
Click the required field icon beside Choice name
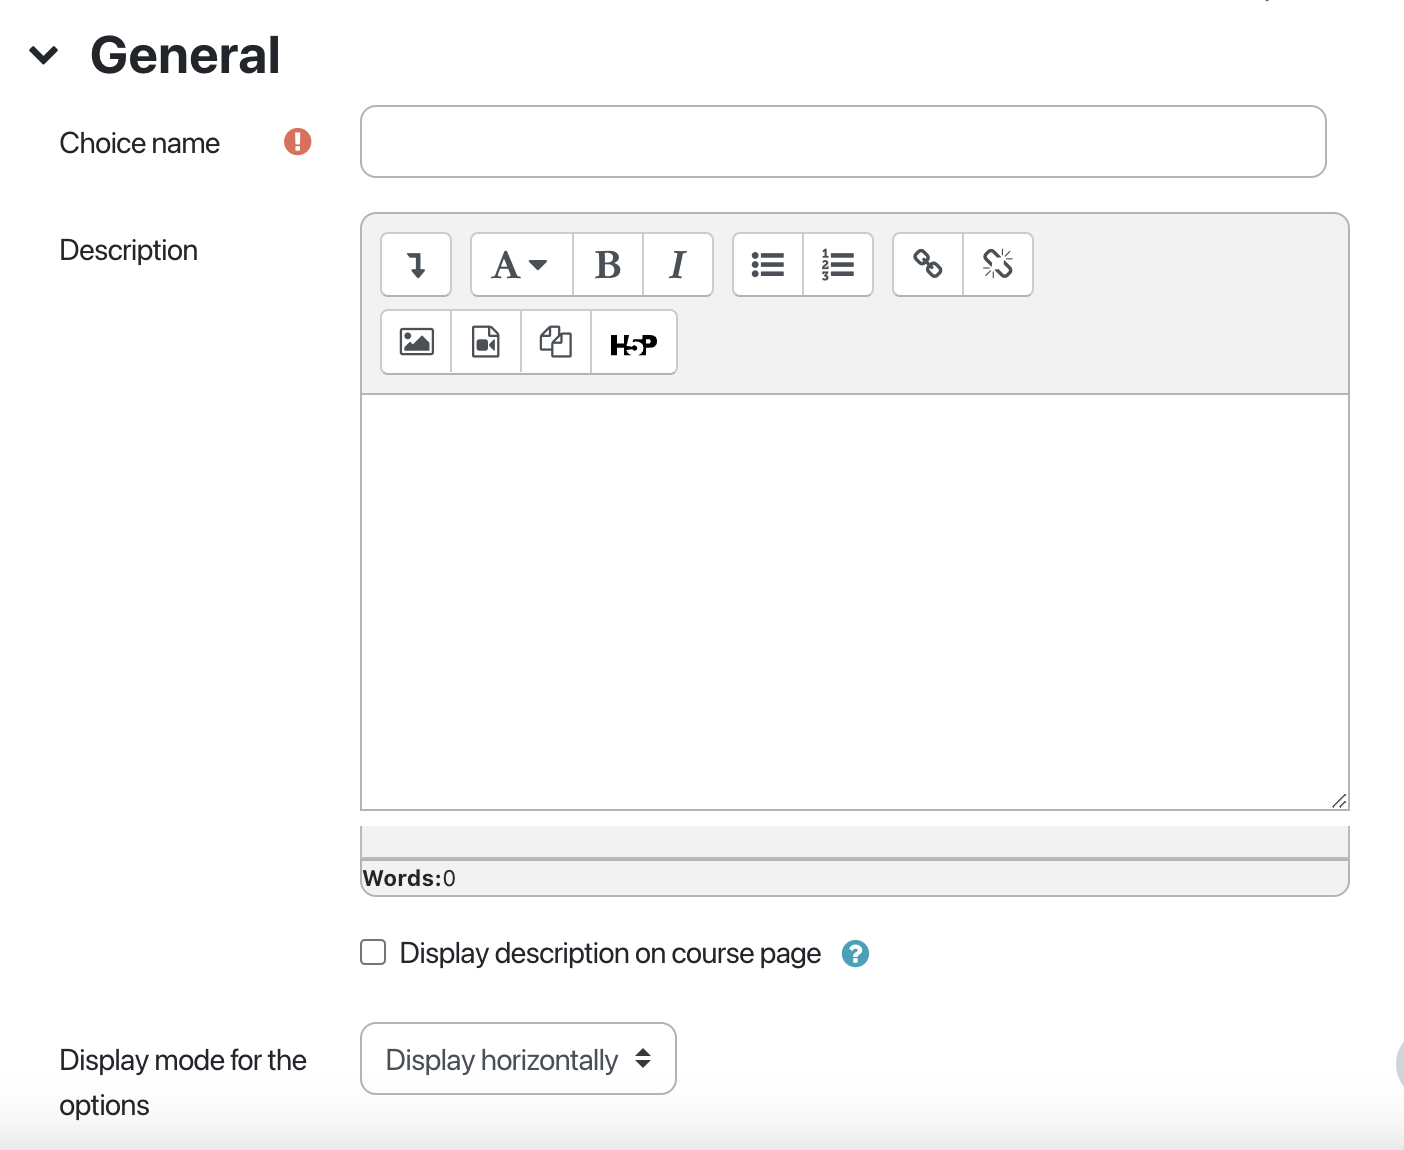pyautogui.click(x=297, y=142)
